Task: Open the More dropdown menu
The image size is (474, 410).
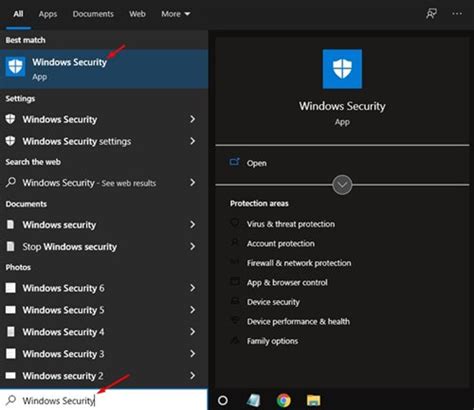Action: pyautogui.click(x=176, y=14)
